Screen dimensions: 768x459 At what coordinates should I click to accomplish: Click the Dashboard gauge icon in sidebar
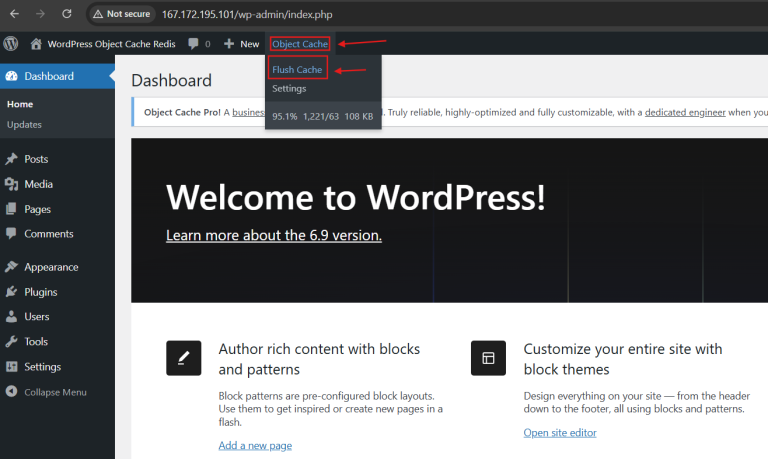pos(11,76)
